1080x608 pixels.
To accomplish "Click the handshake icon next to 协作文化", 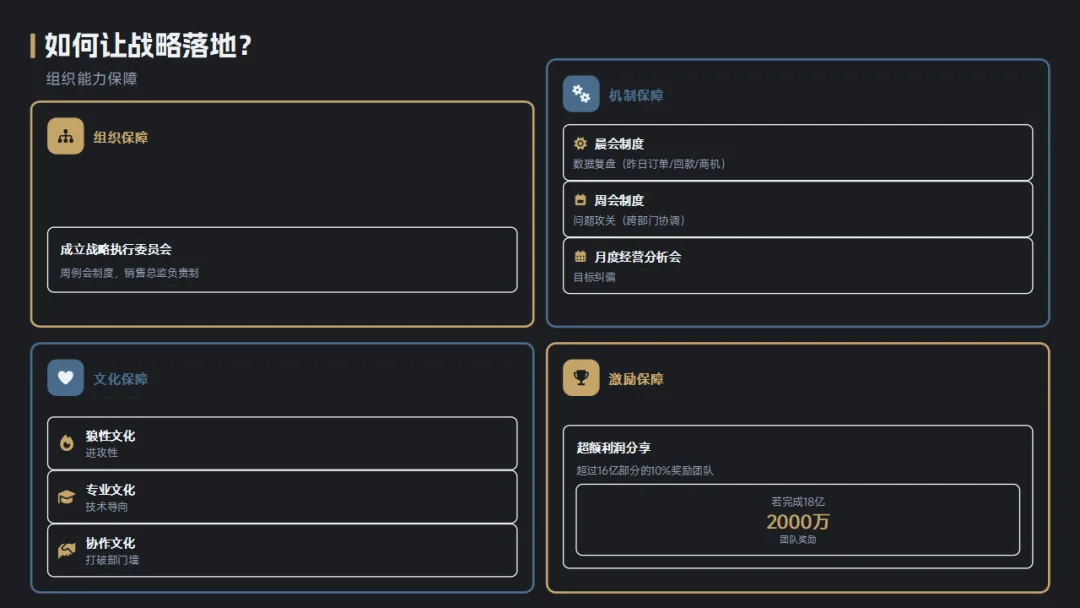I will tap(67, 550).
